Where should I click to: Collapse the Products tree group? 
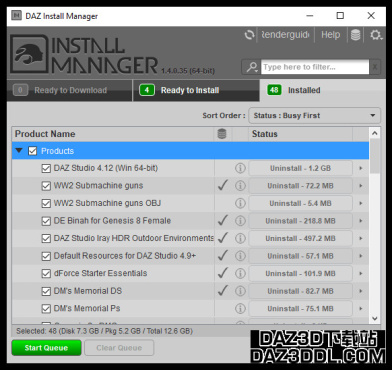coord(19,151)
